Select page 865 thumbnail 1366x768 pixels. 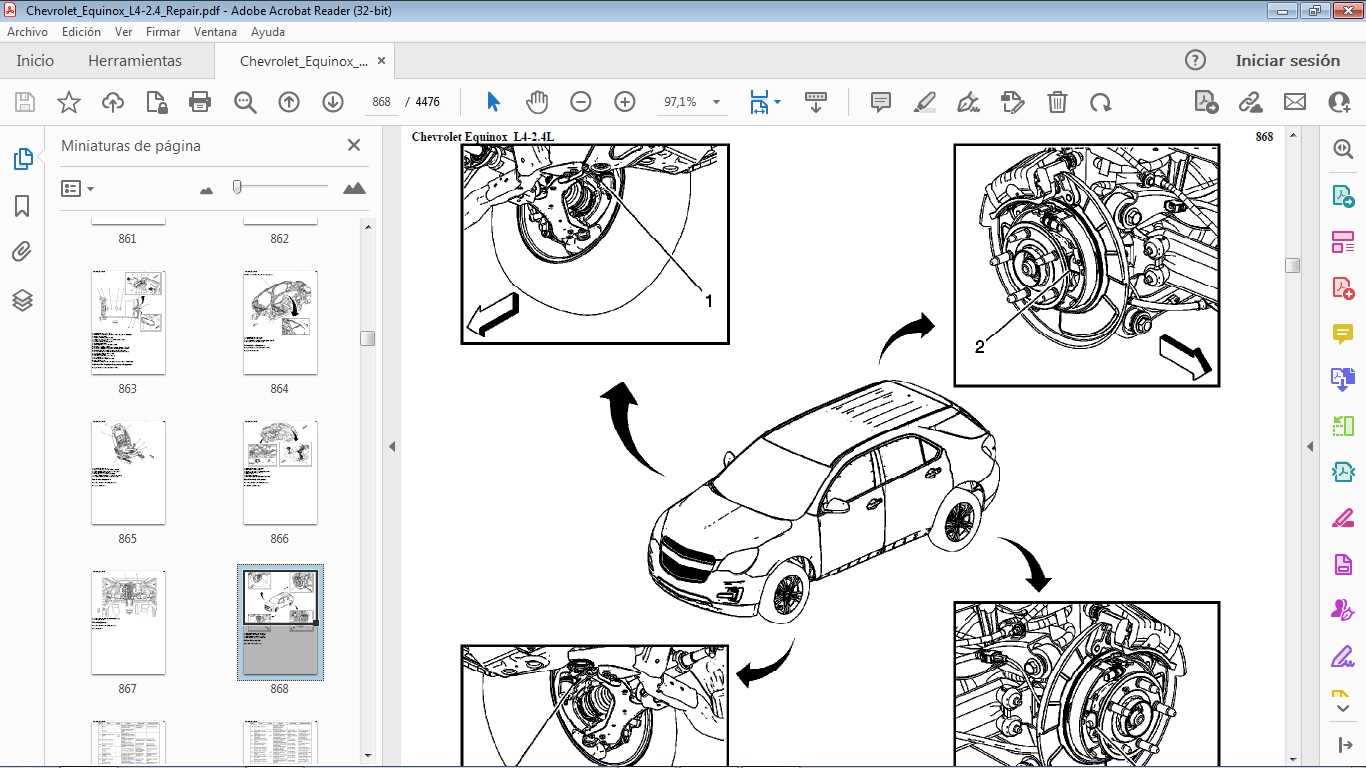click(128, 472)
